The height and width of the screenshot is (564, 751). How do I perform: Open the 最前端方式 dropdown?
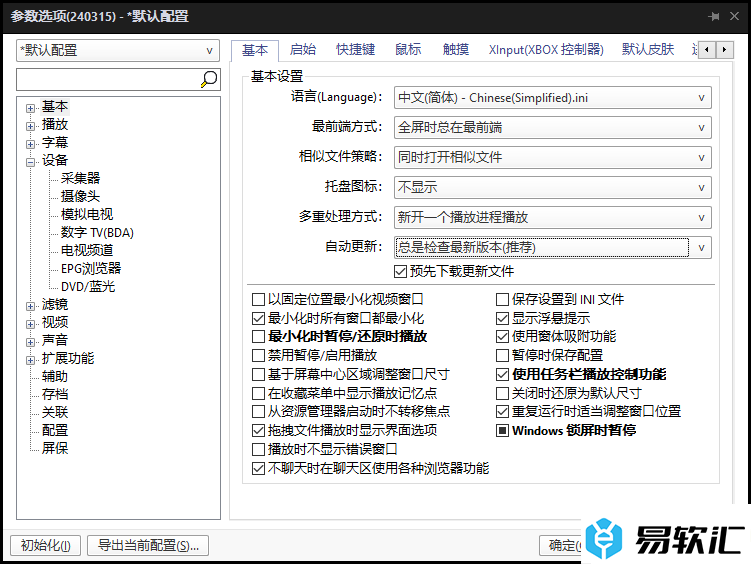tap(552, 127)
